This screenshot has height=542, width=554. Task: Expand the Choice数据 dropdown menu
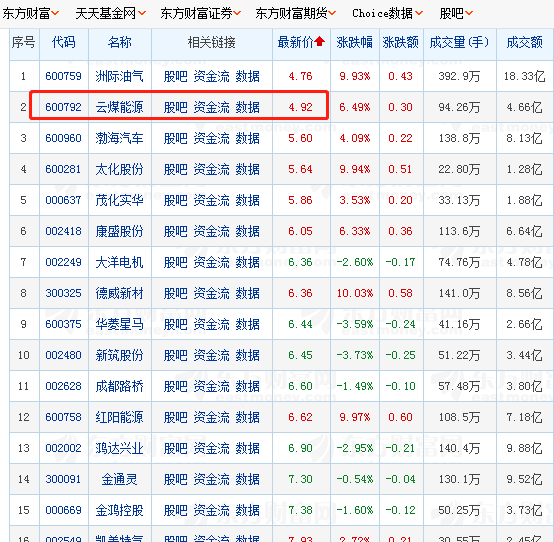(x=387, y=13)
